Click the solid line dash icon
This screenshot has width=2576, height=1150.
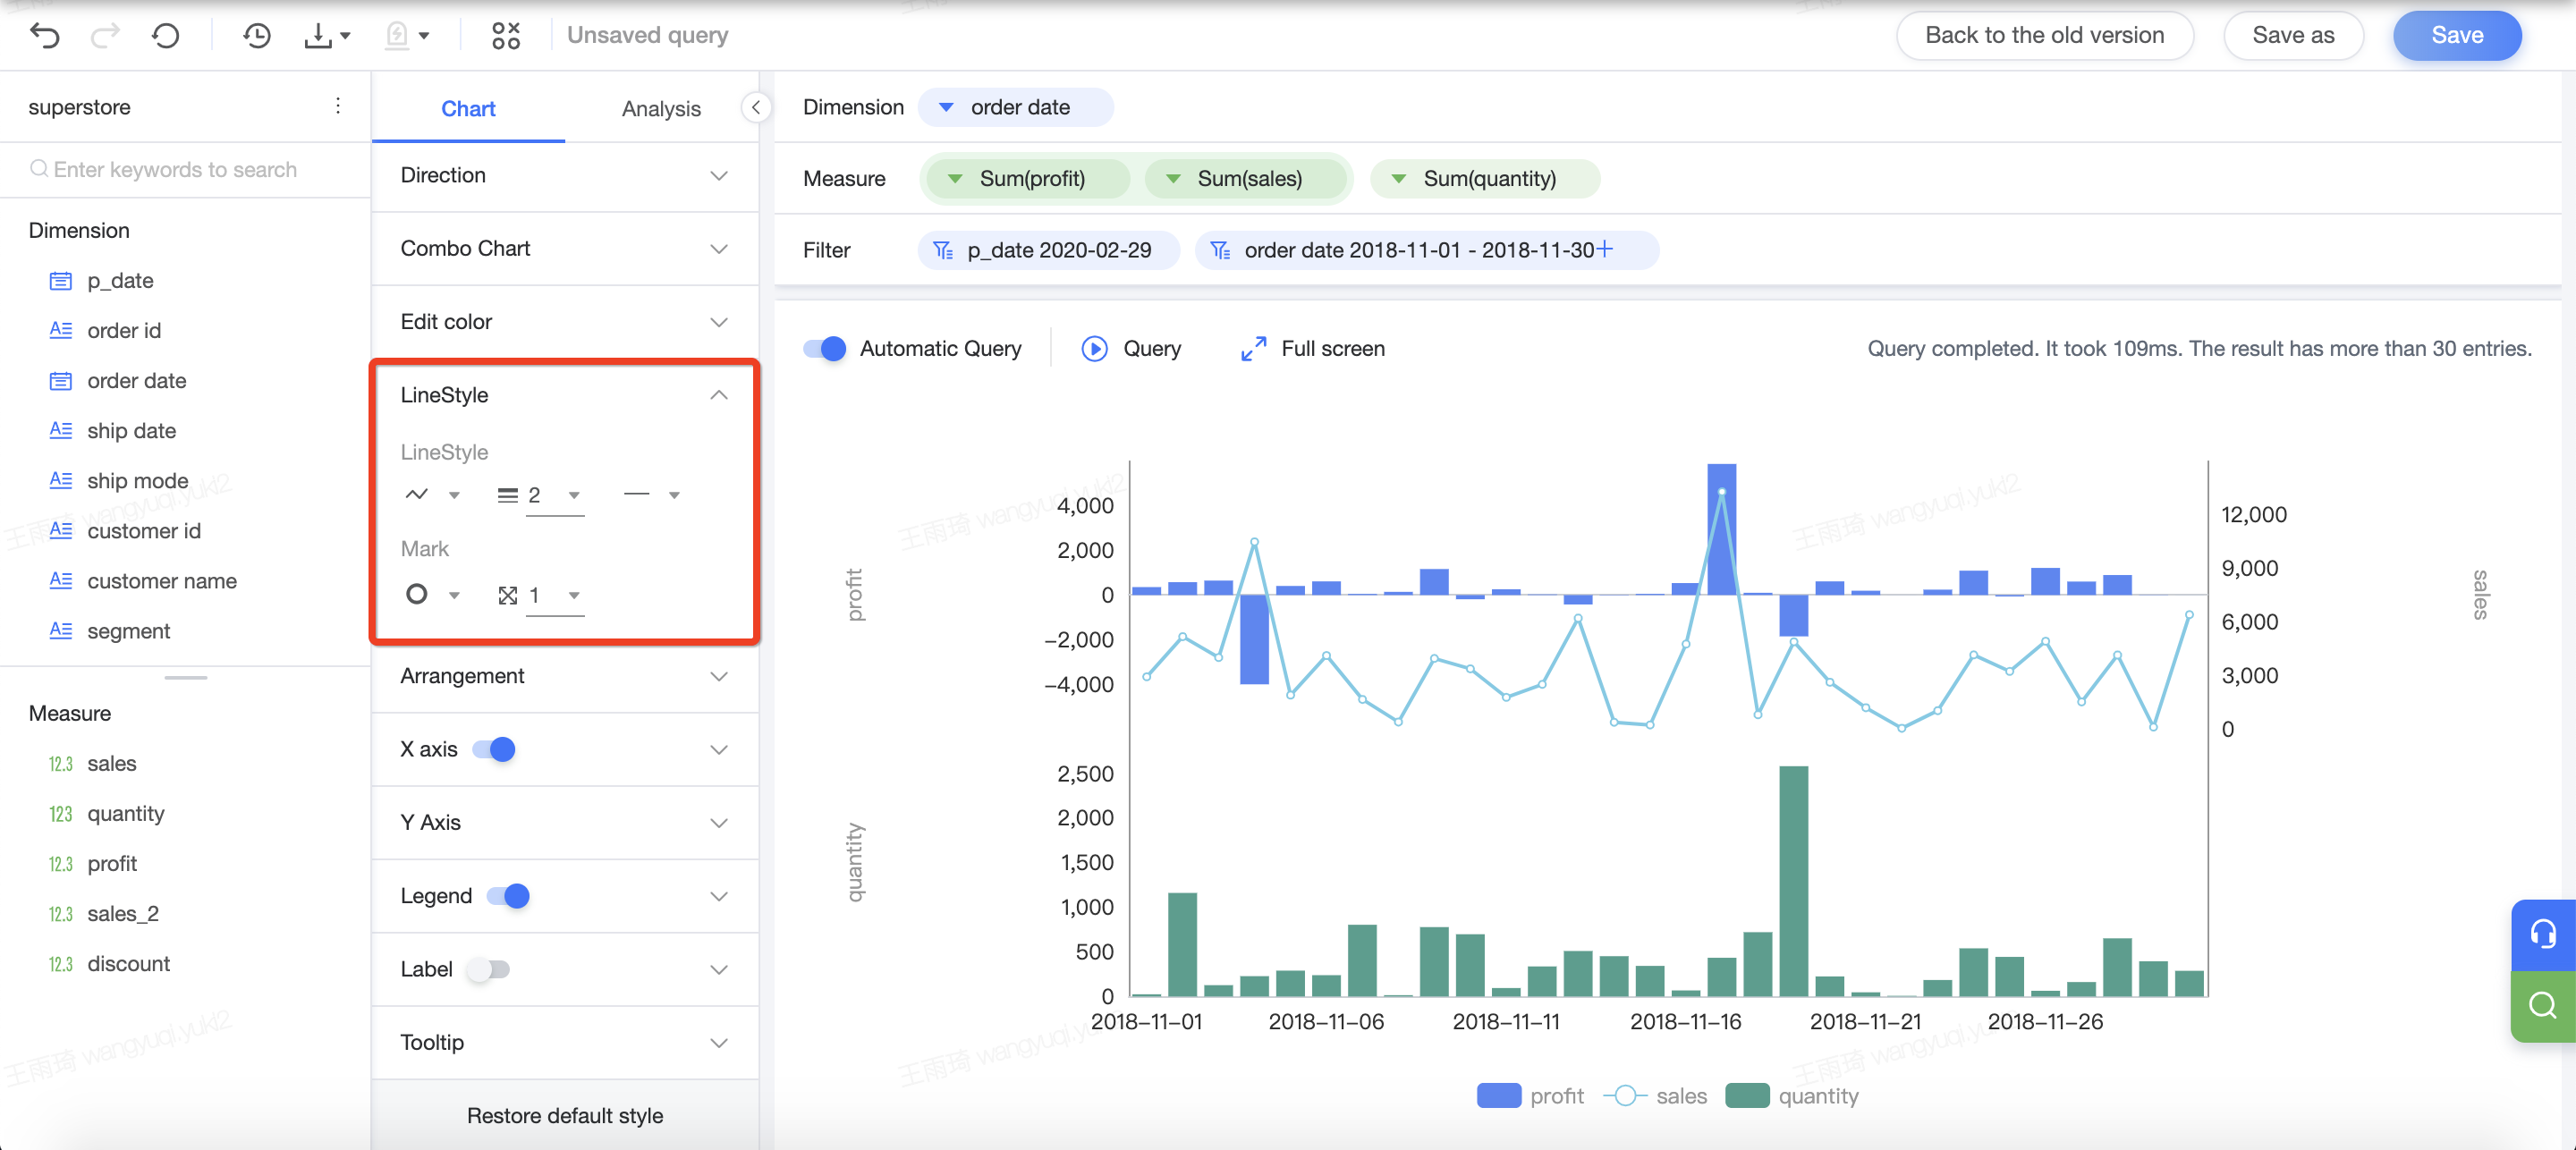pyautogui.click(x=636, y=494)
